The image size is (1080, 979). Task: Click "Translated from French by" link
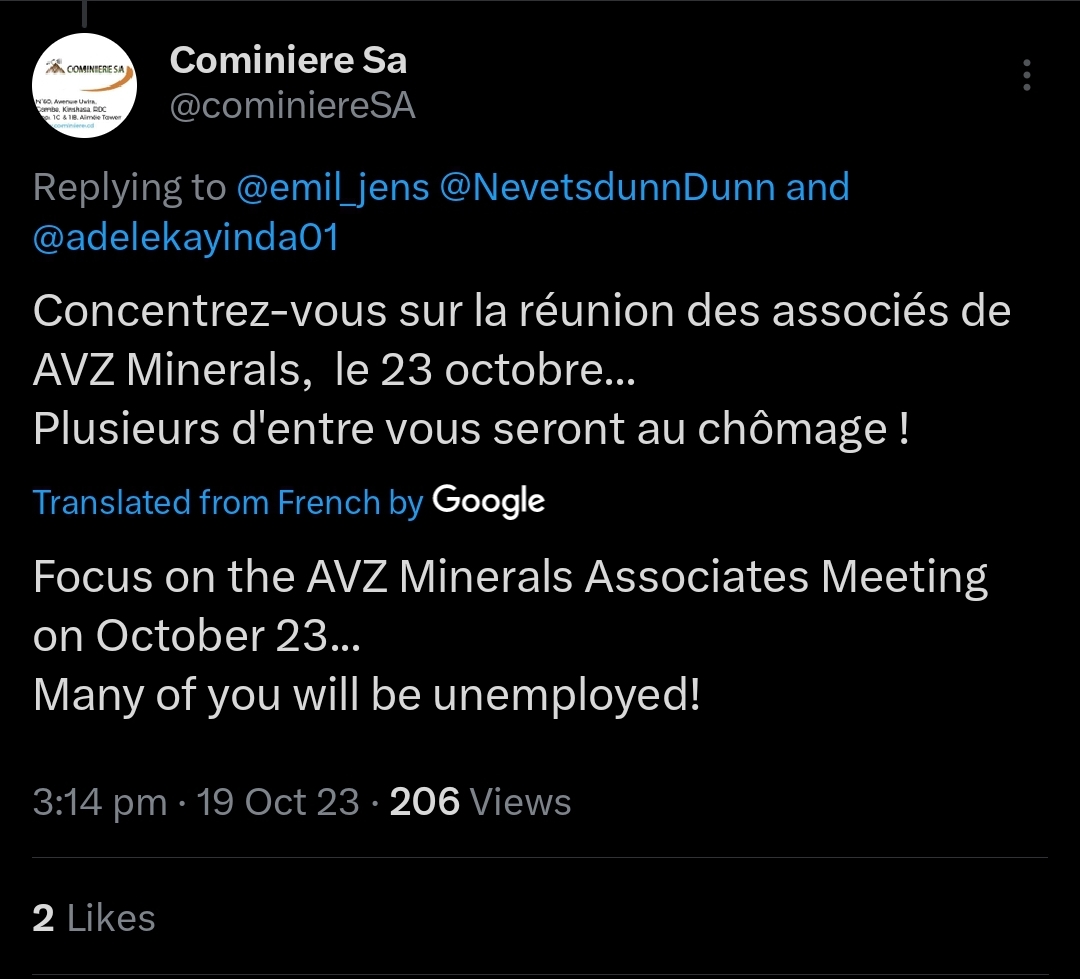228,502
